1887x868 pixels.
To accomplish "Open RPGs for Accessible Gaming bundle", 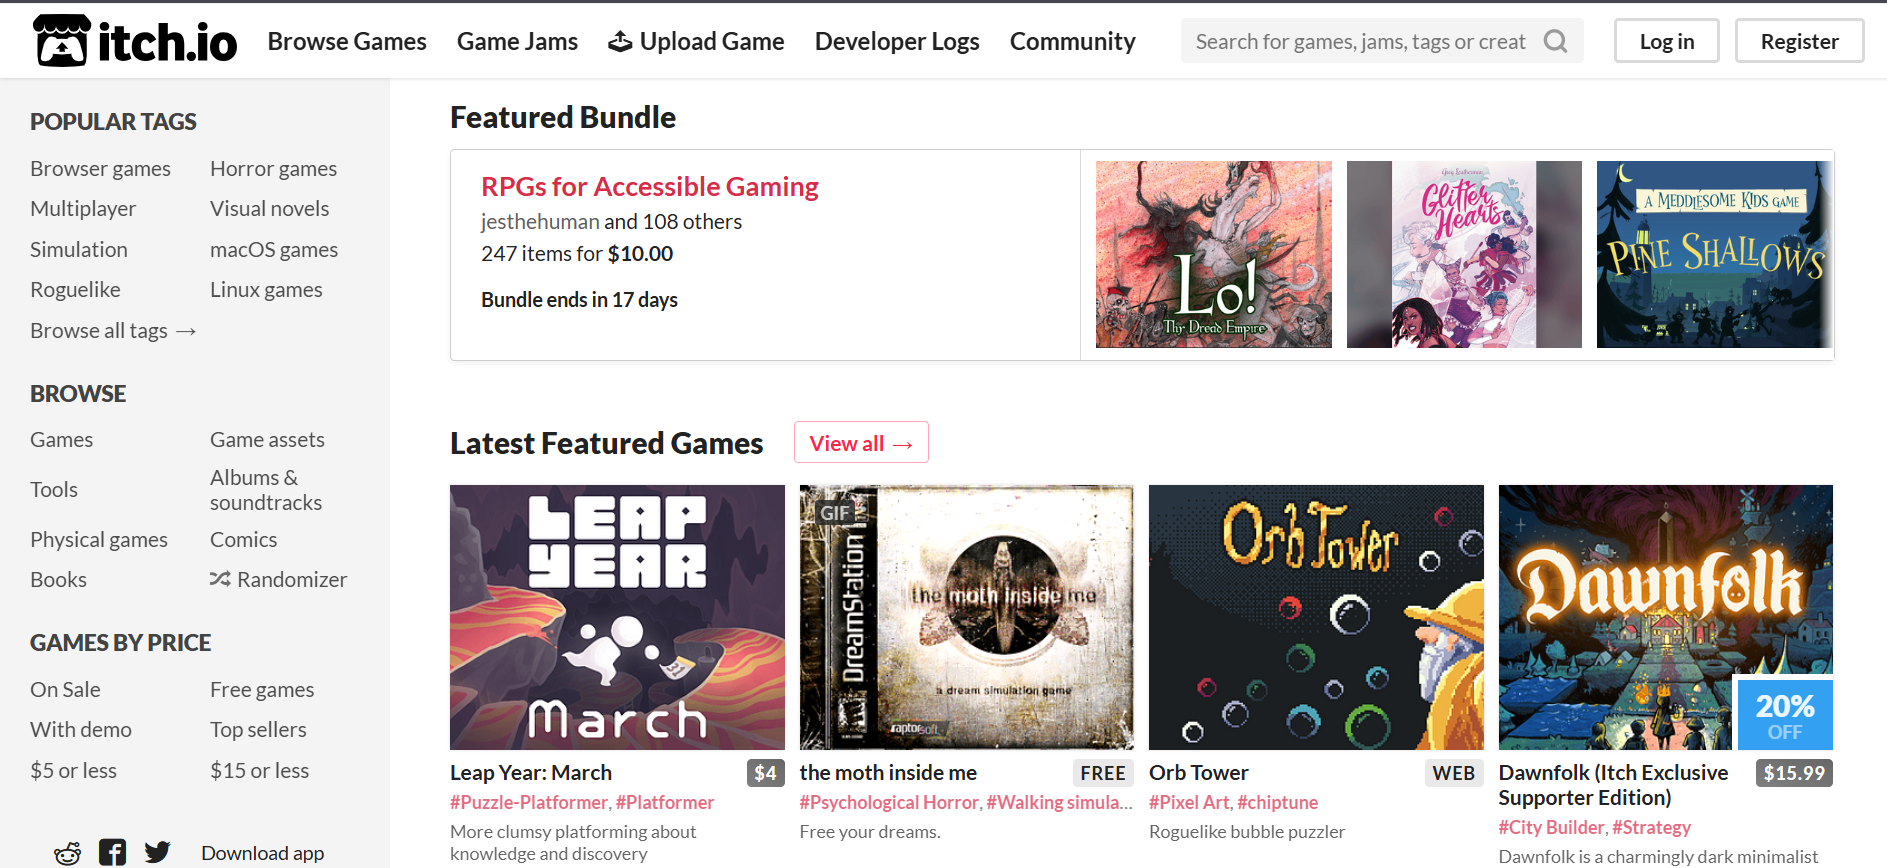I will pos(650,187).
